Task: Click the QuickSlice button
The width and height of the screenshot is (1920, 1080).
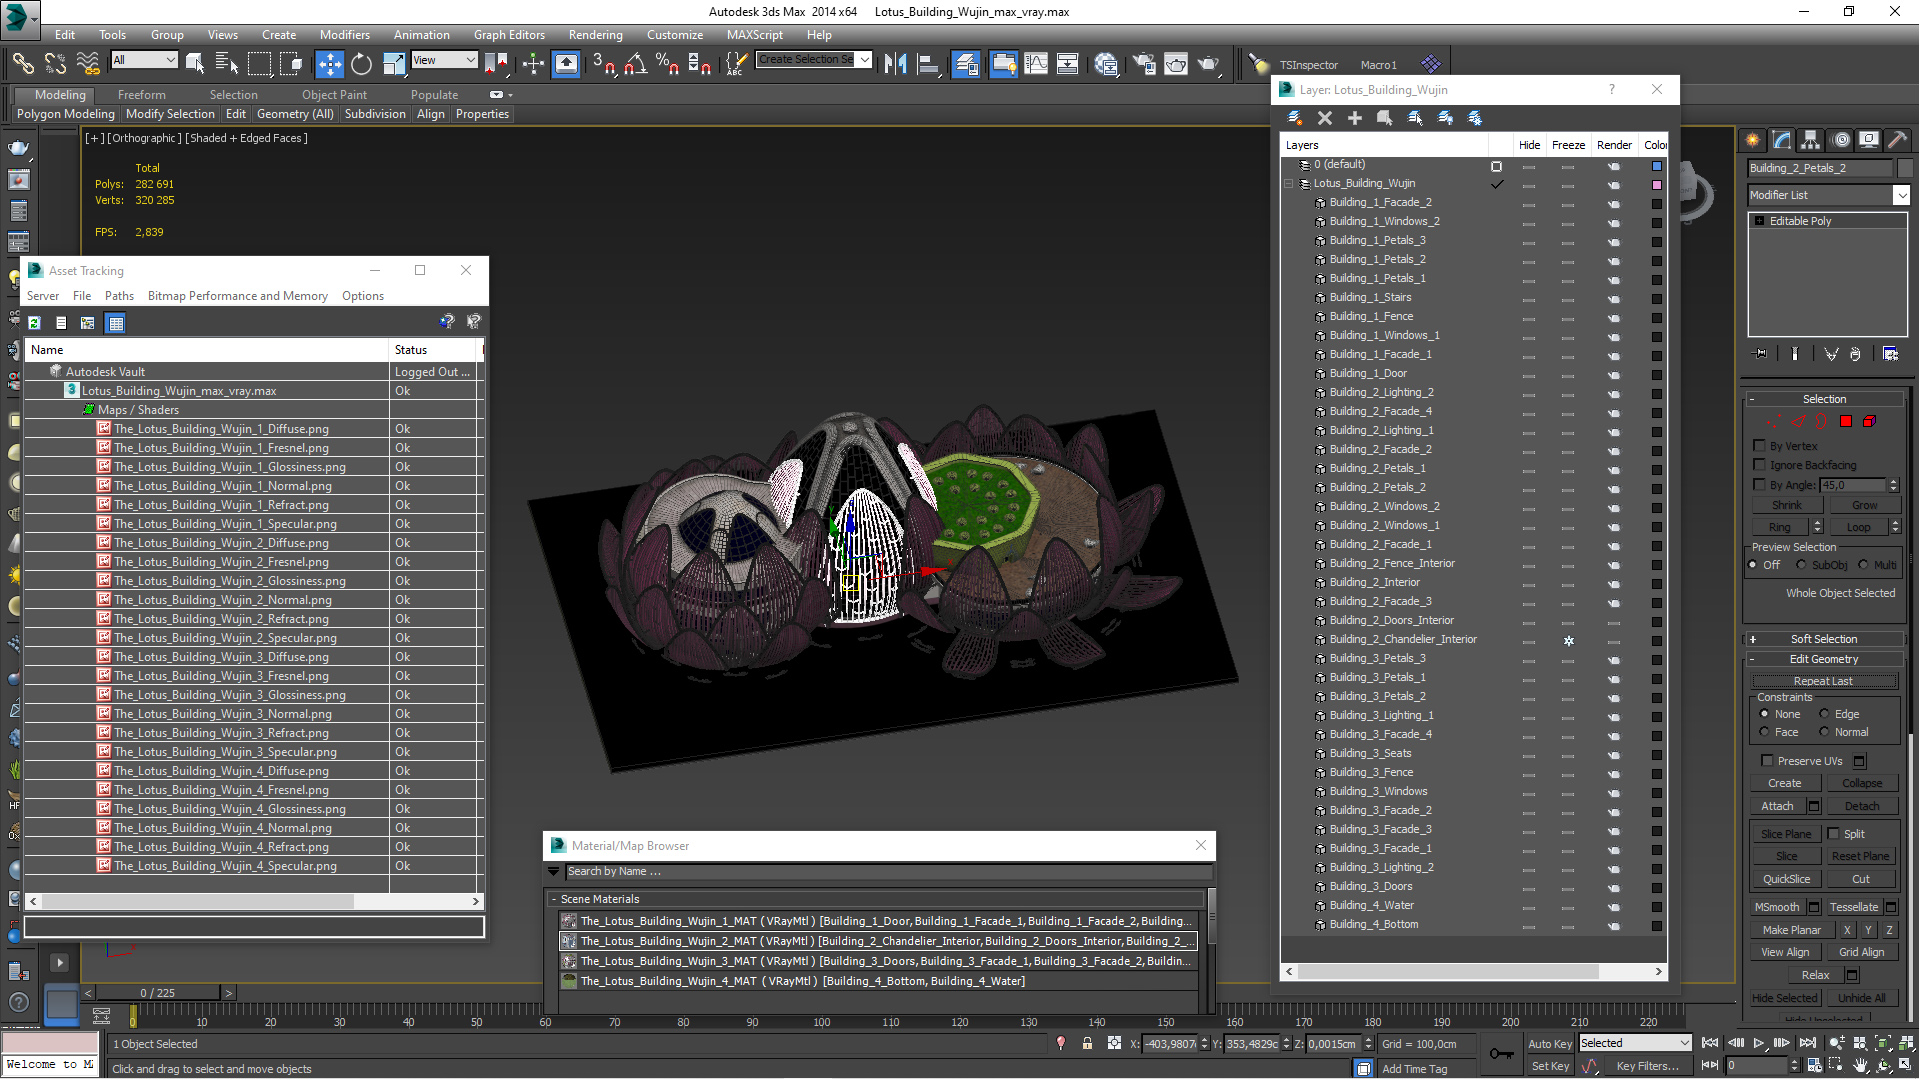Action: pos(1786,879)
